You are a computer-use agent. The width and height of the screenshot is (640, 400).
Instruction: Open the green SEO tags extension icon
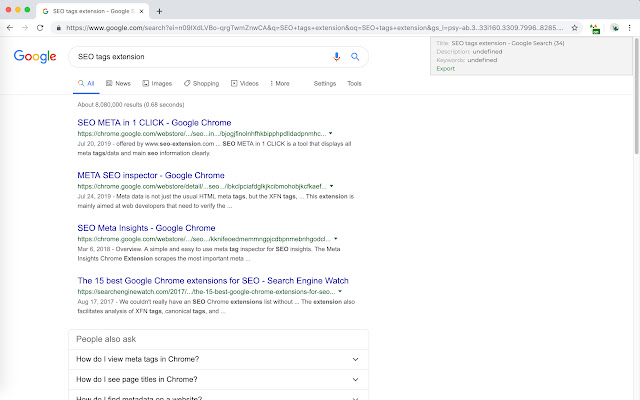click(595, 29)
